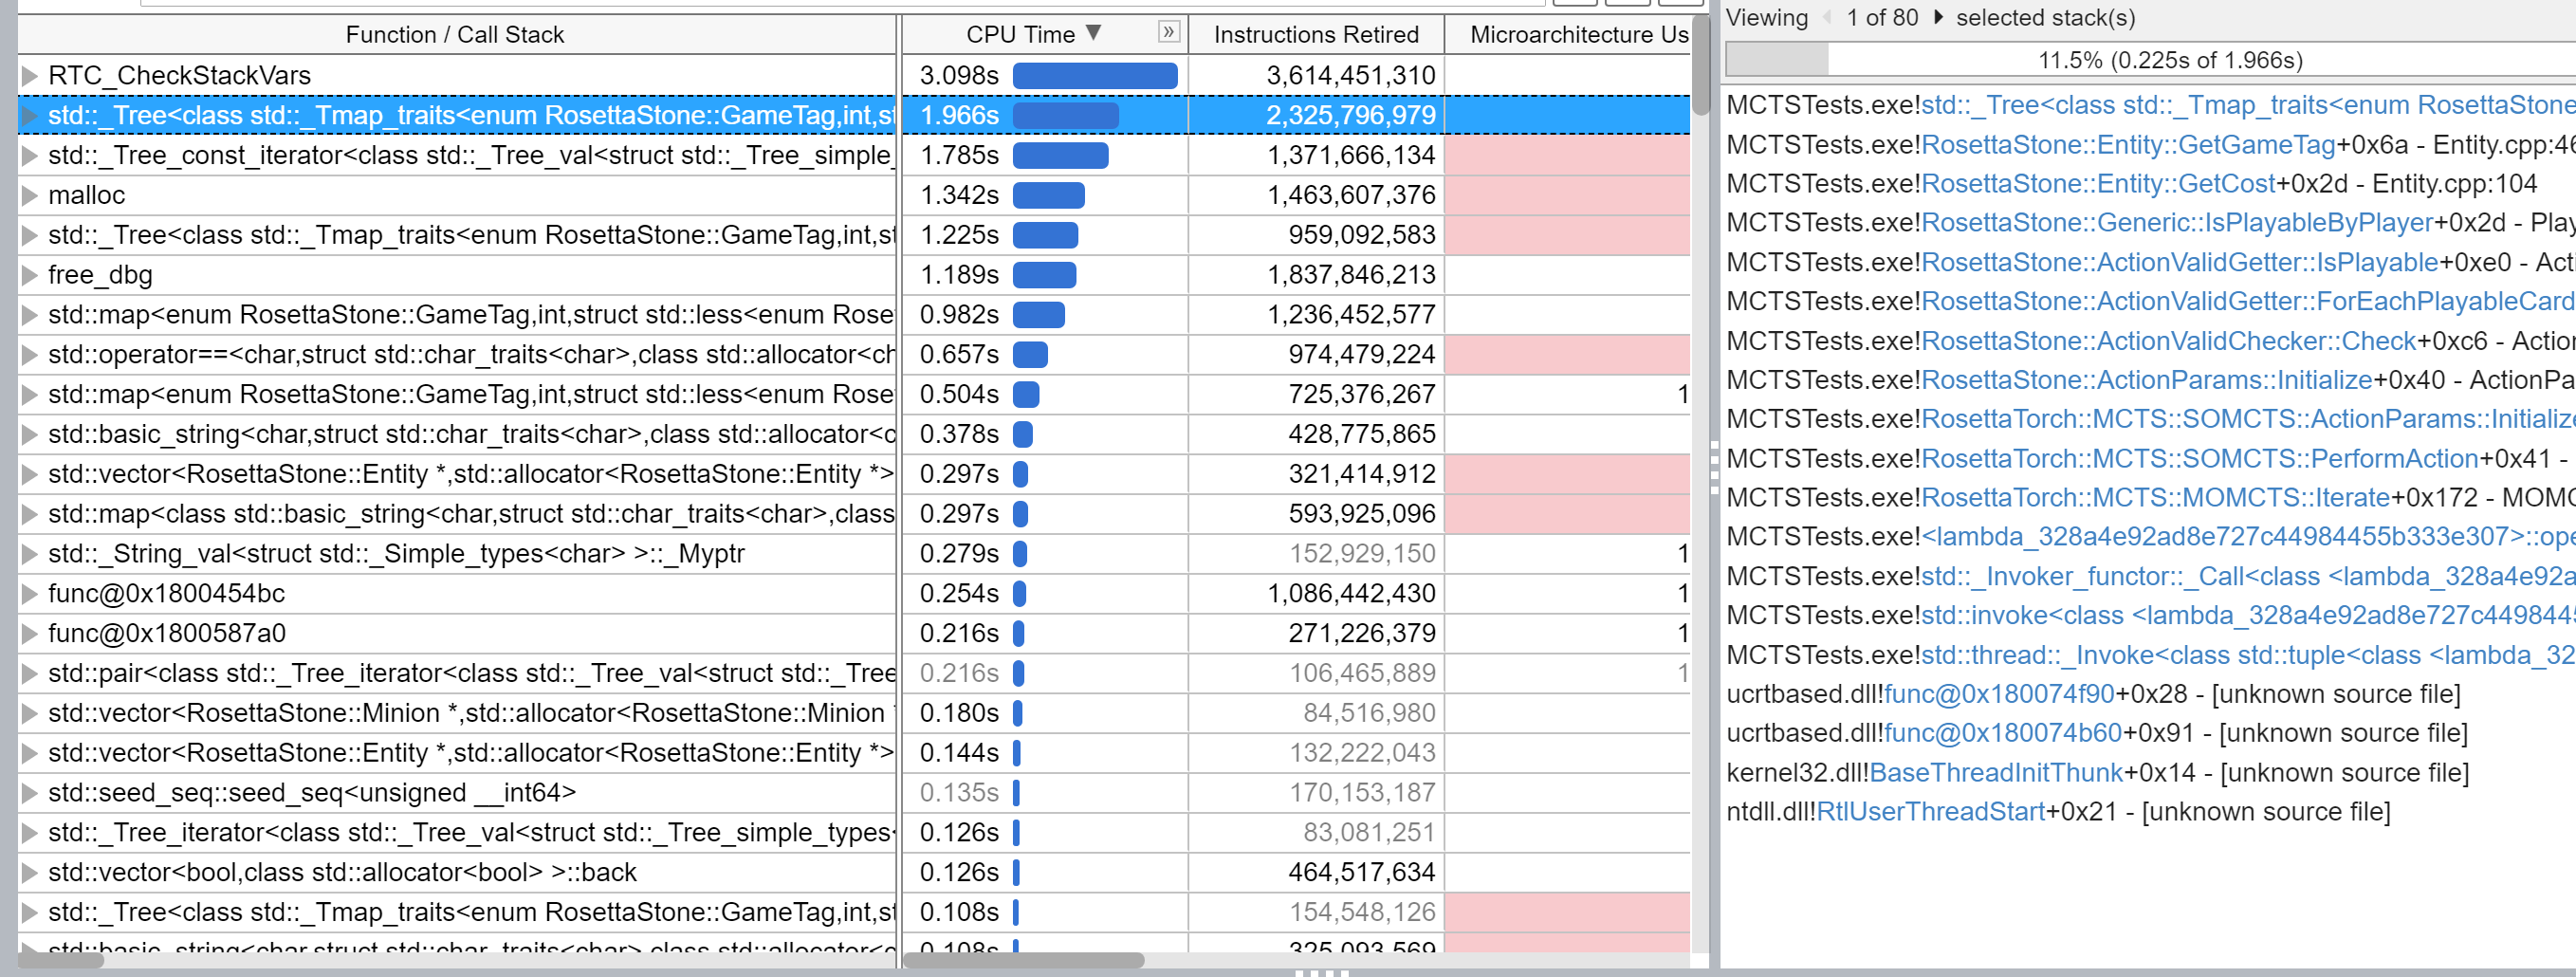Screen dimensions: 2576x977
Task: Open the func@0x180074b60 ucrtbased frame
Action: [2002, 733]
